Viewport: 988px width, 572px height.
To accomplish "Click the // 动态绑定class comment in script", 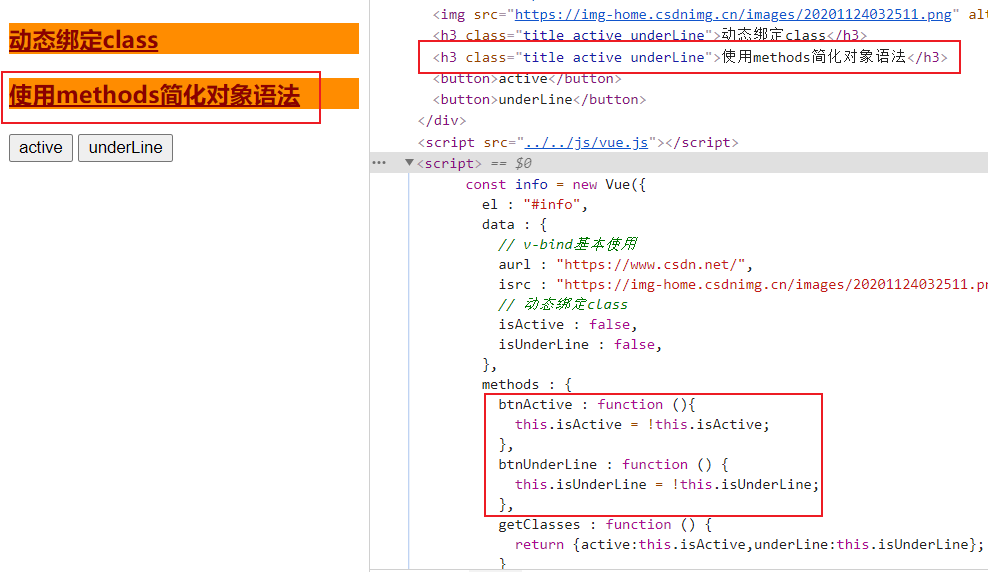I will tap(563, 305).
